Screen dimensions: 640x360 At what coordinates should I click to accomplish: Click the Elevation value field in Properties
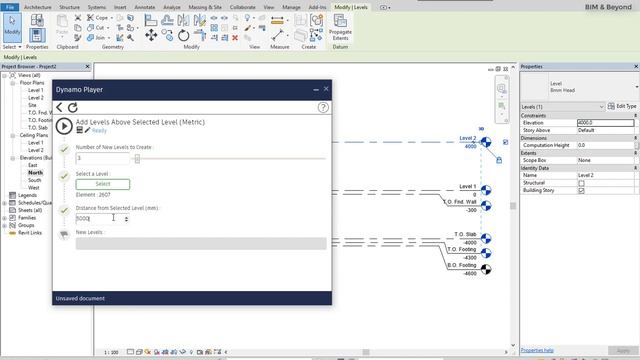606,122
